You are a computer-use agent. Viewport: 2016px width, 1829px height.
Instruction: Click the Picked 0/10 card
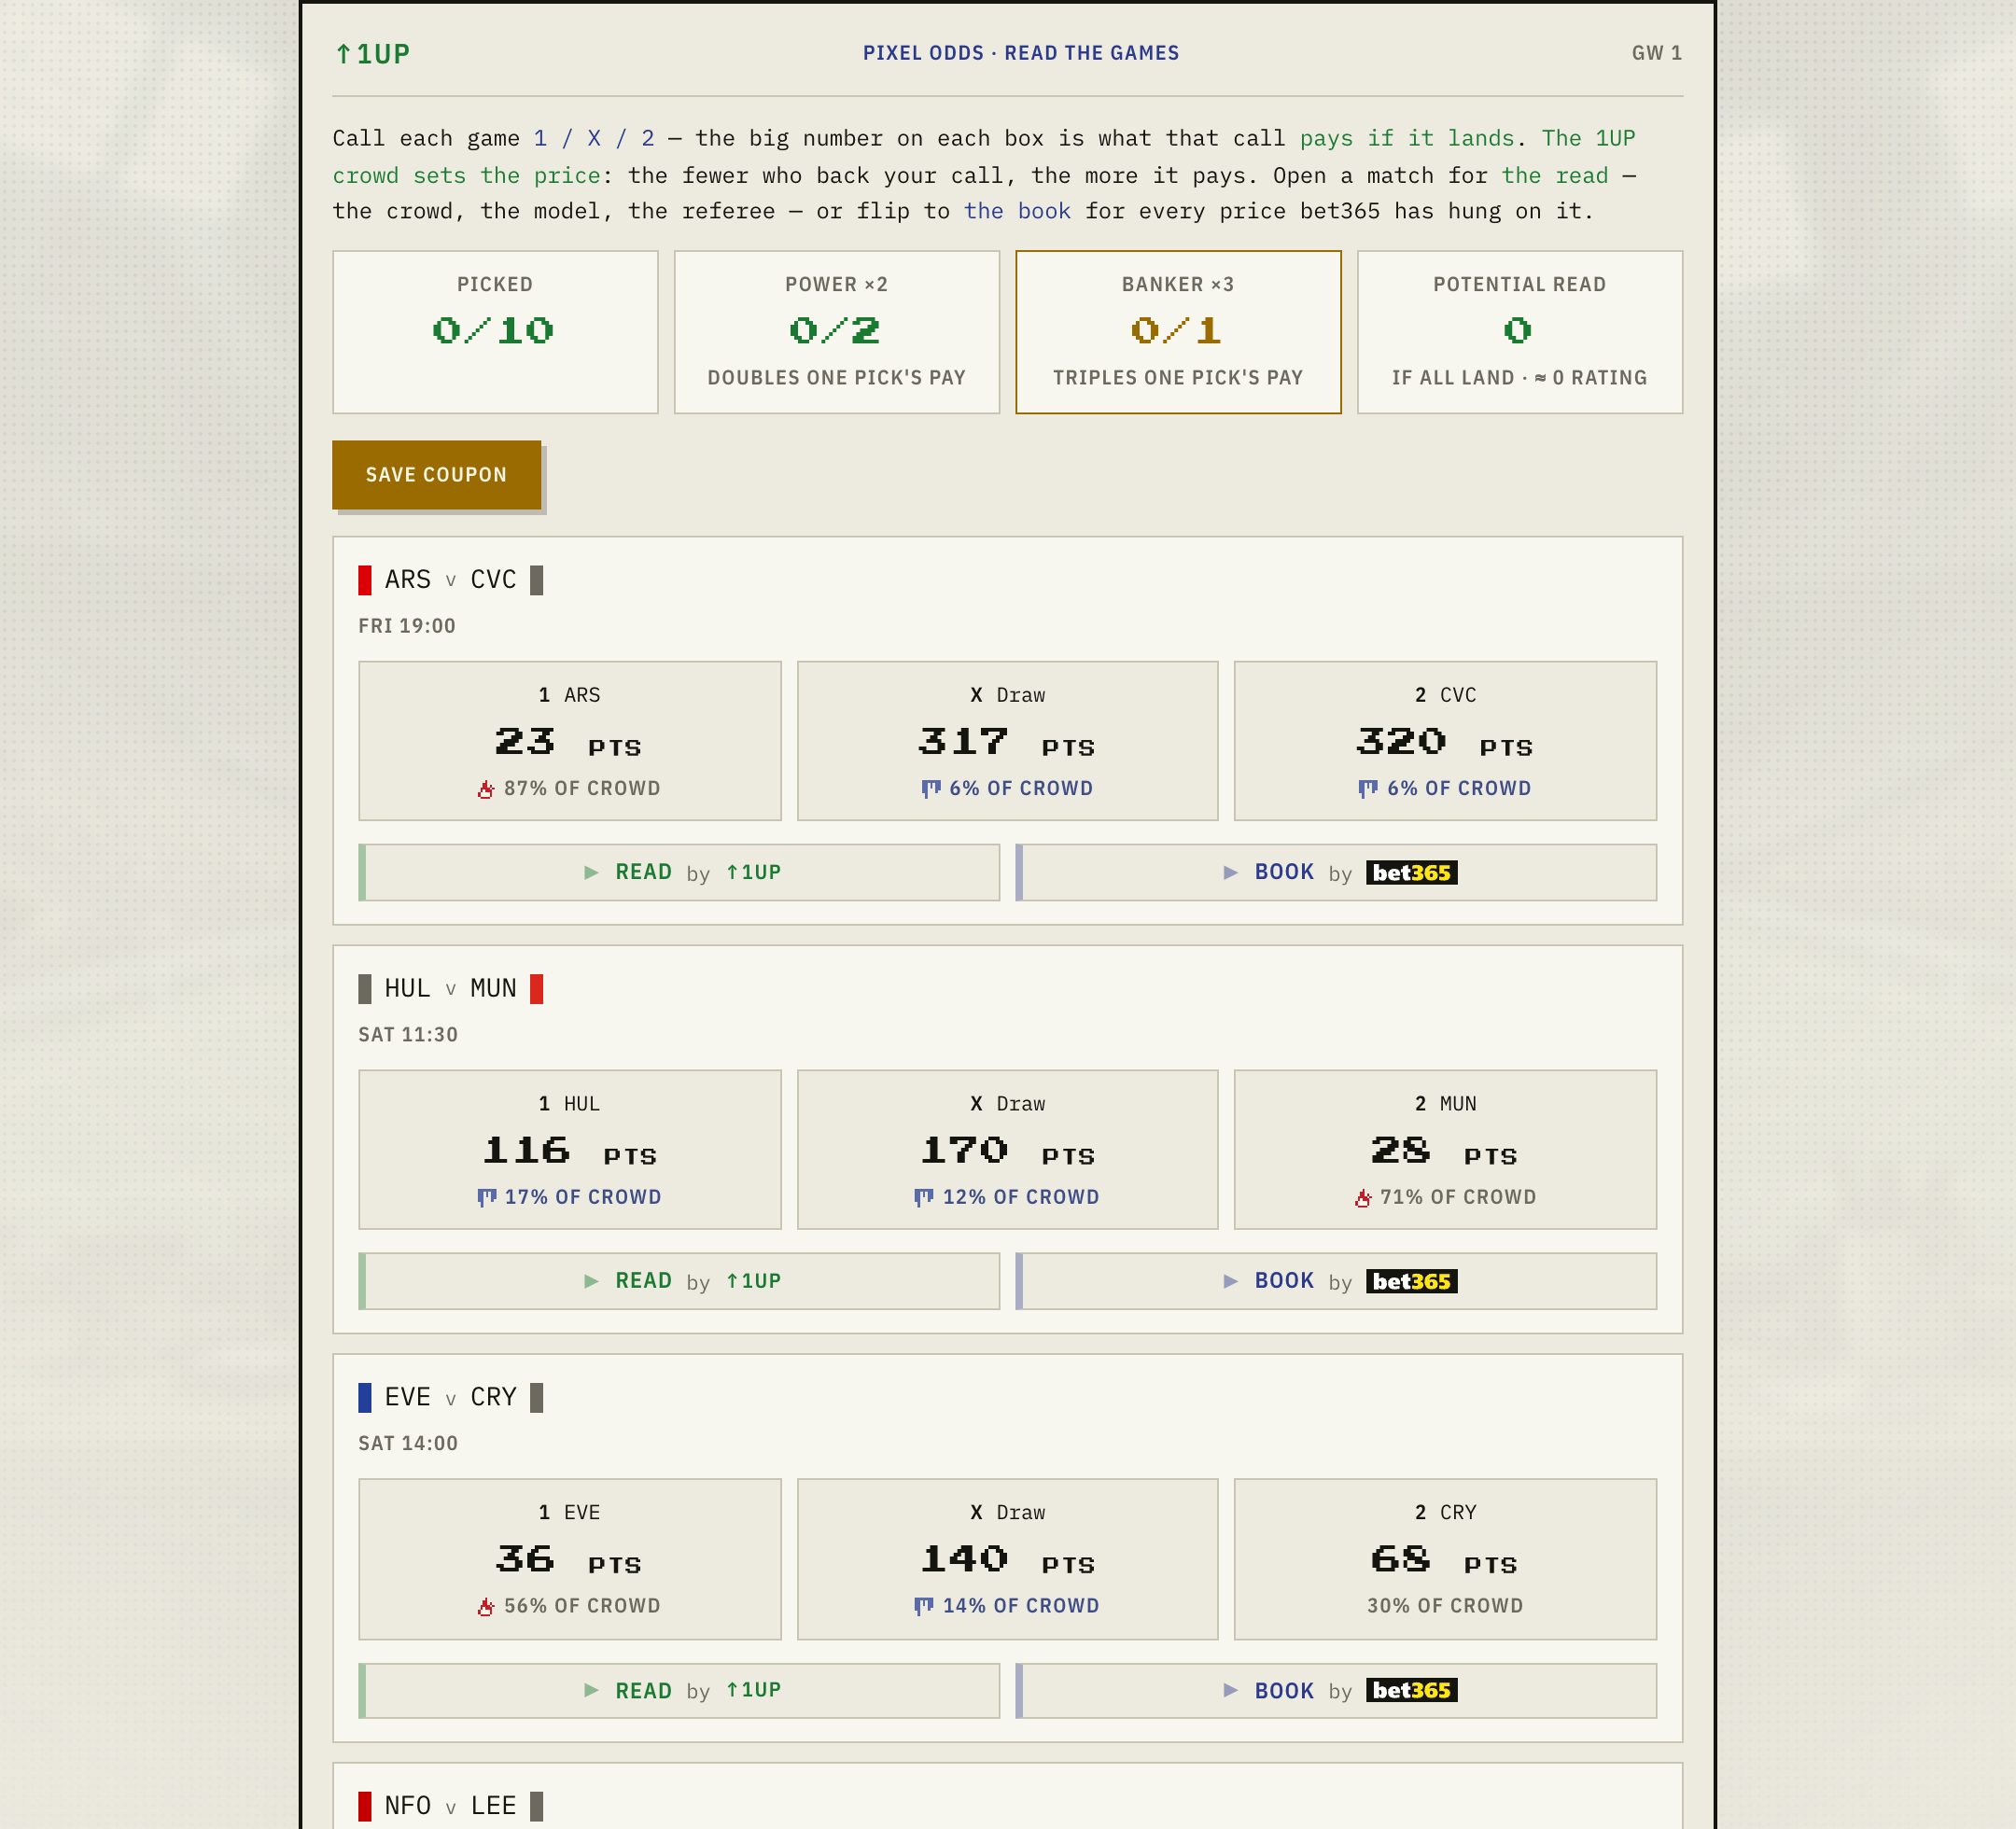pyautogui.click(x=495, y=332)
